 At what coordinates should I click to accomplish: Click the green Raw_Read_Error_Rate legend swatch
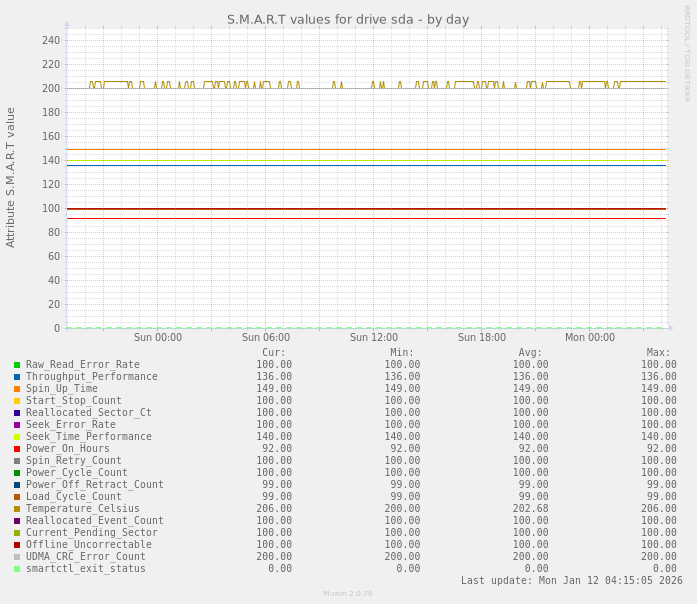[17, 365]
